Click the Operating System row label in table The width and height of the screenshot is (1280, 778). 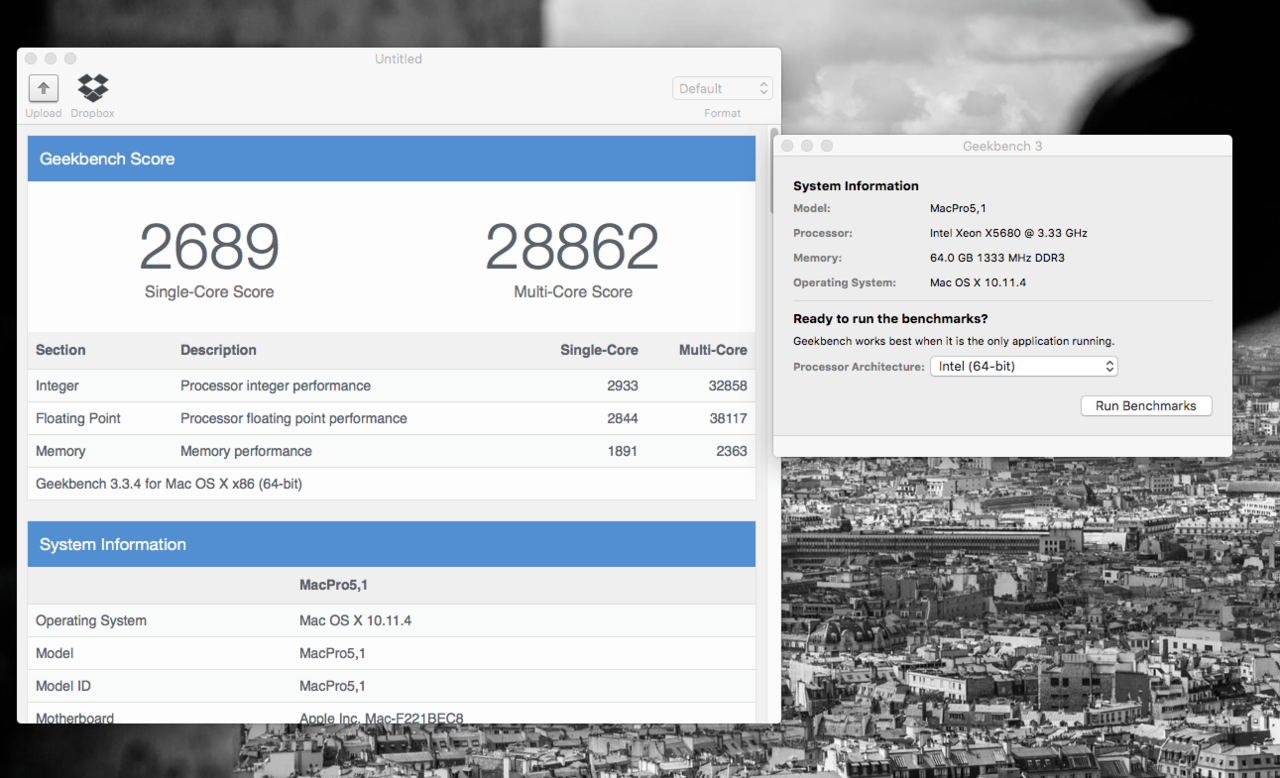[91, 621]
